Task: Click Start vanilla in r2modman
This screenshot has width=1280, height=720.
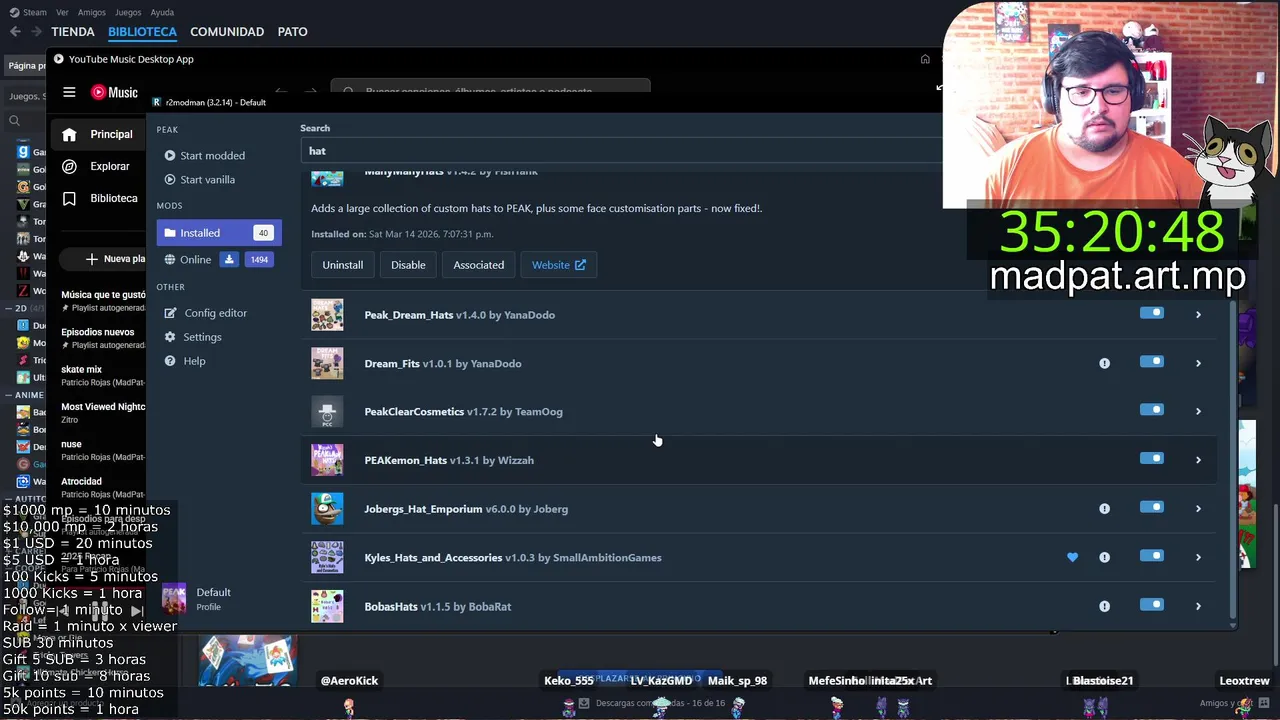Action: [200, 179]
